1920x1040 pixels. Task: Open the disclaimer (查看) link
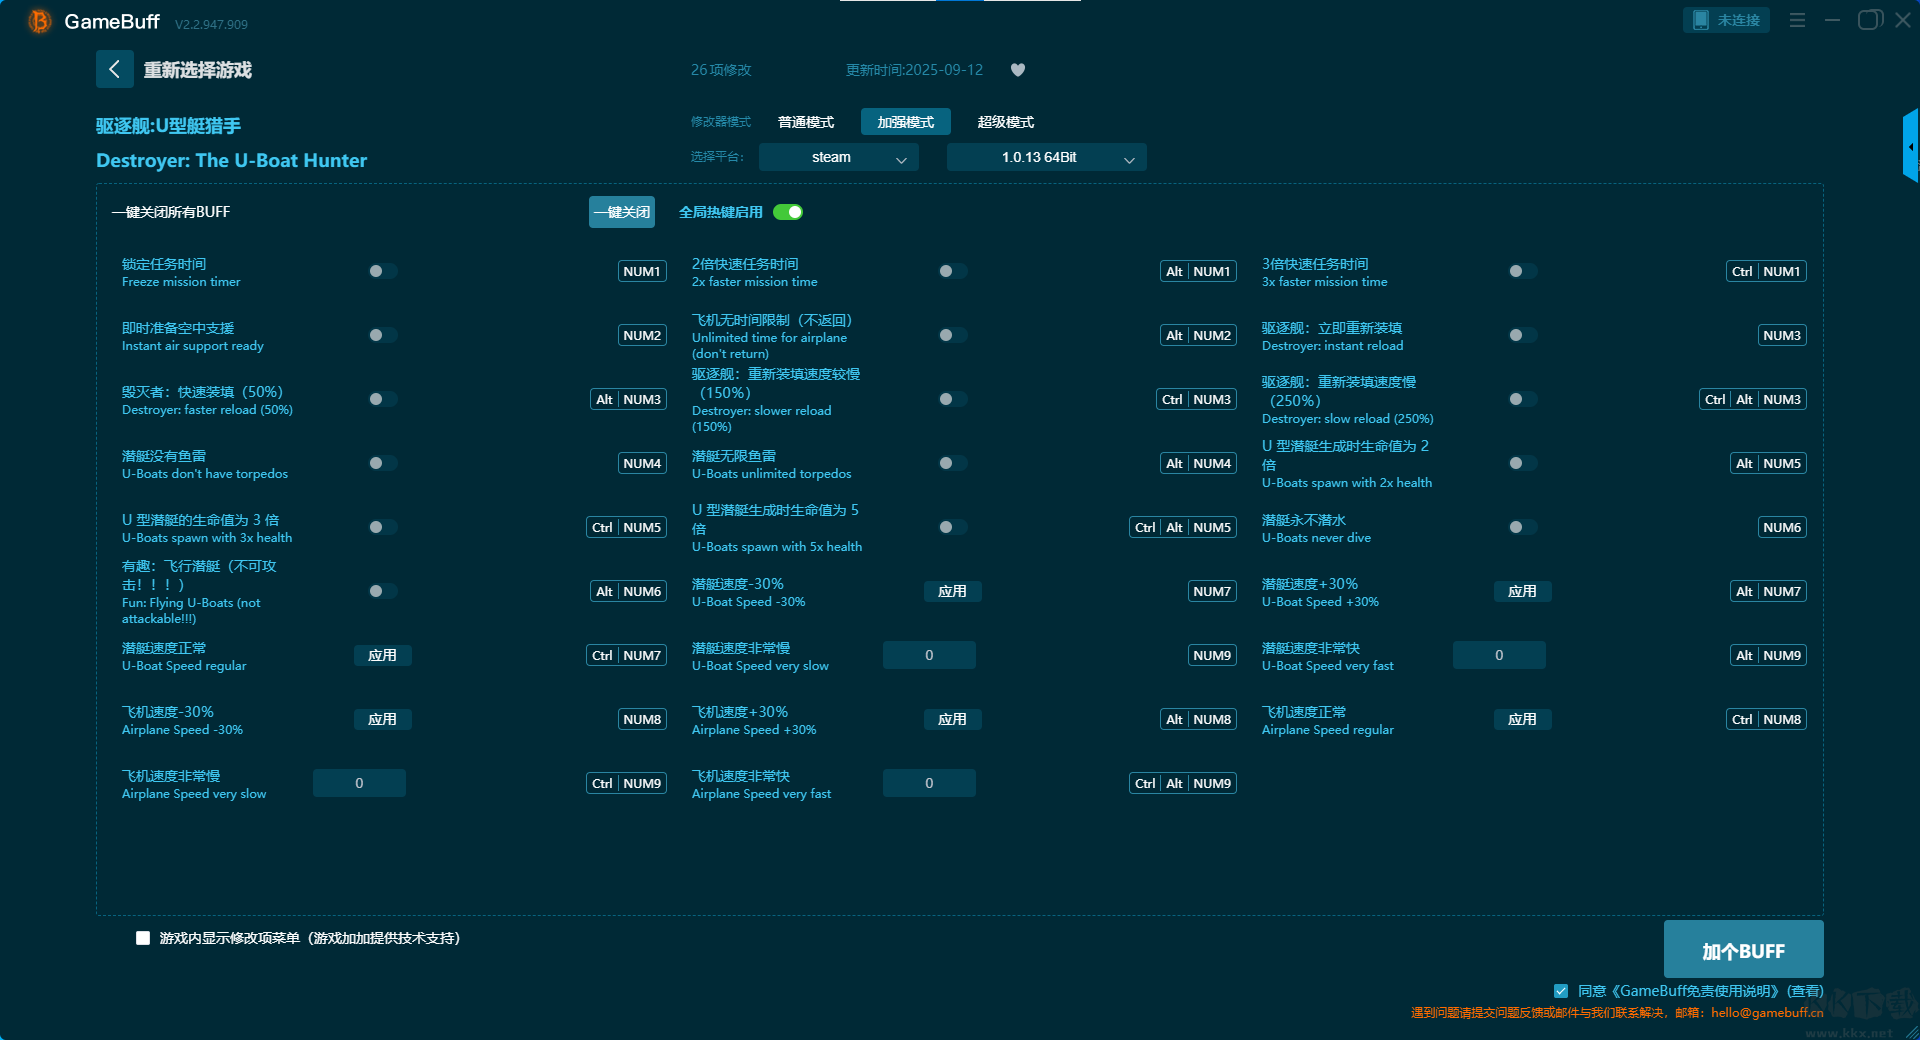pos(1806,991)
